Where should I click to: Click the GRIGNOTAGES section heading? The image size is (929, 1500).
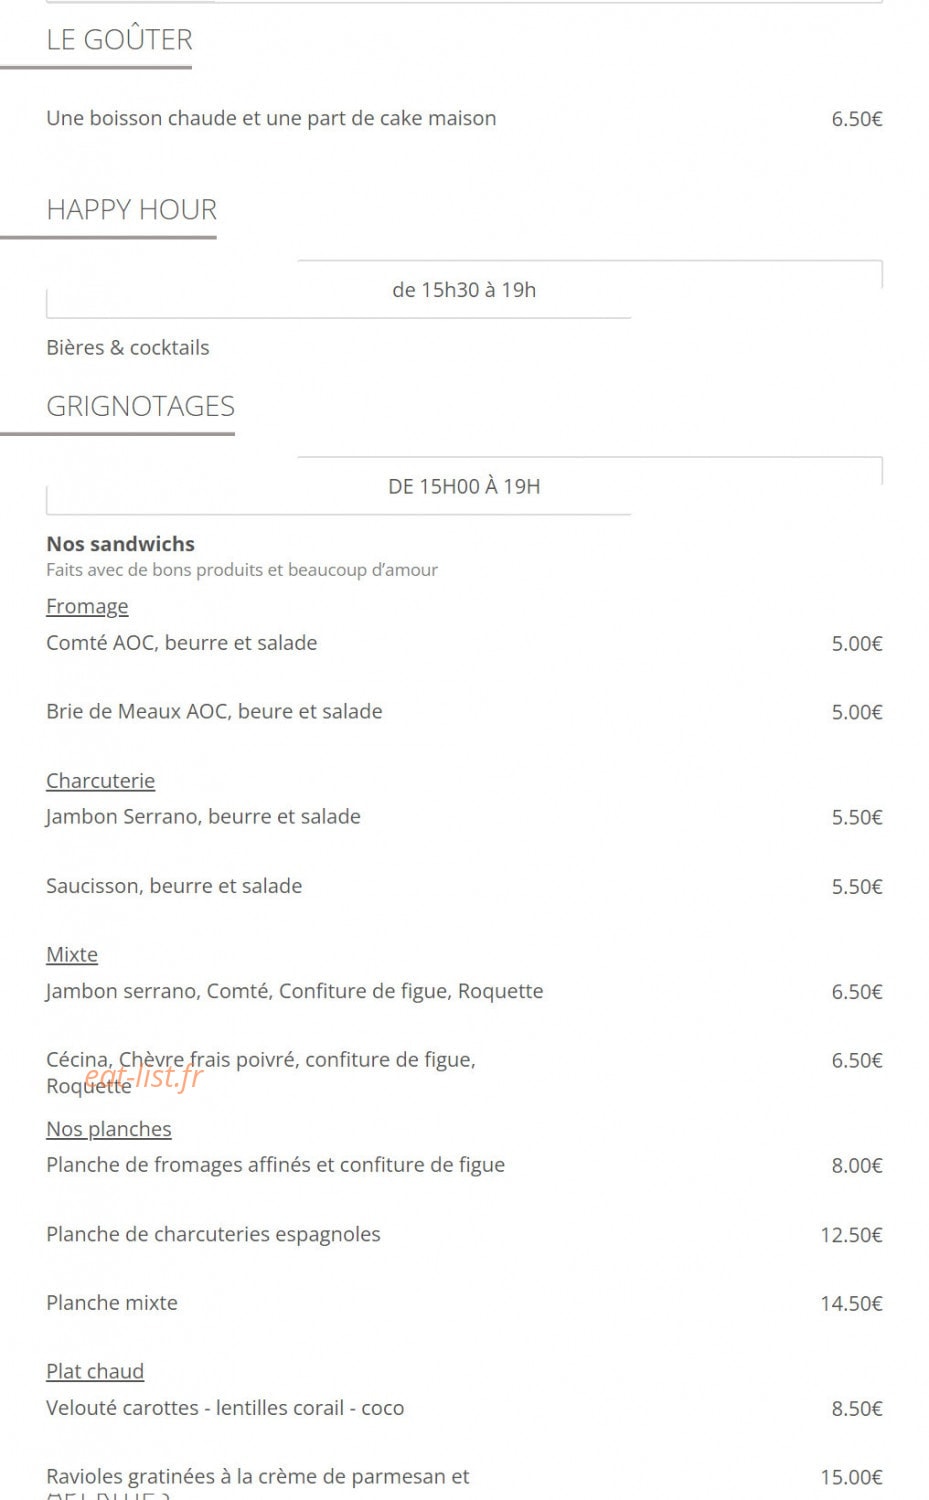click(x=140, y=406)
